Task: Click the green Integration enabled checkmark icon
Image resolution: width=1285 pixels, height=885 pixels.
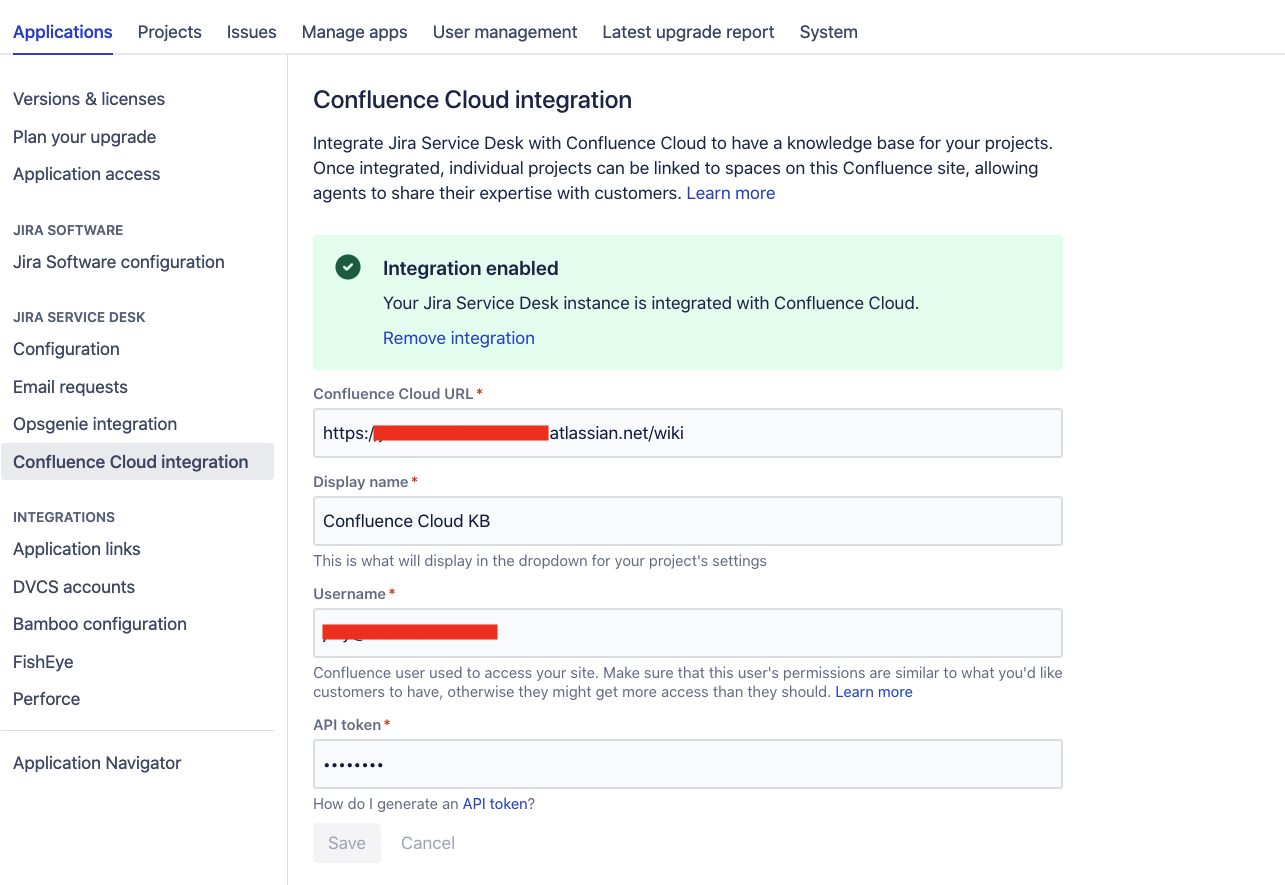Action: pos(348,267)
